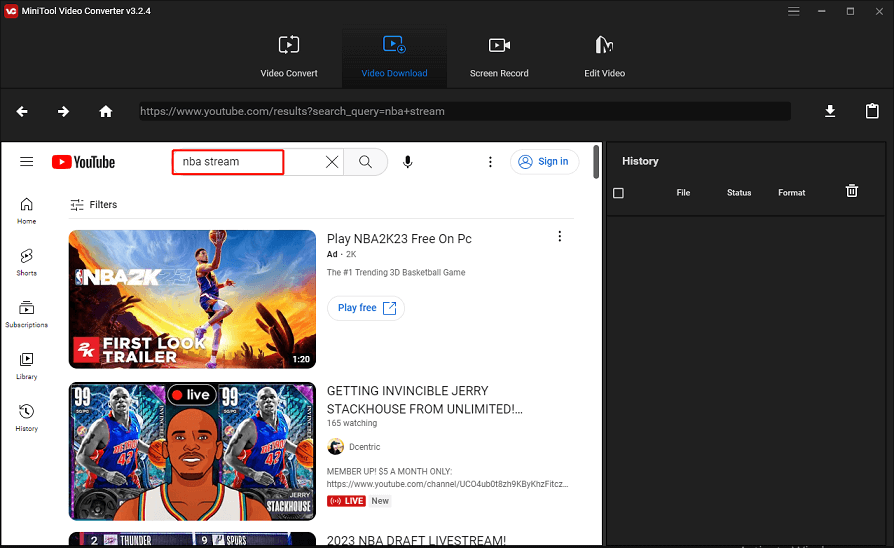Click the Status column header
894x548 pixels.
pyautogui.click(x=739, y=193)
